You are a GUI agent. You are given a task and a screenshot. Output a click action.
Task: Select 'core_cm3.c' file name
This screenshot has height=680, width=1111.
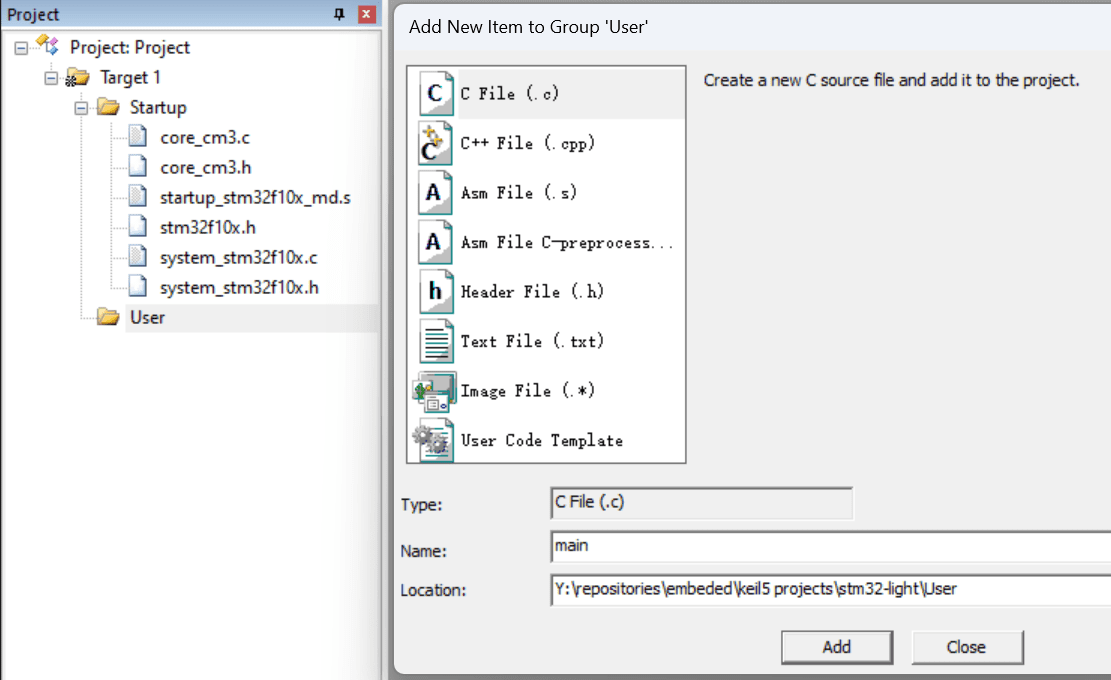click(x=205, y=137)
